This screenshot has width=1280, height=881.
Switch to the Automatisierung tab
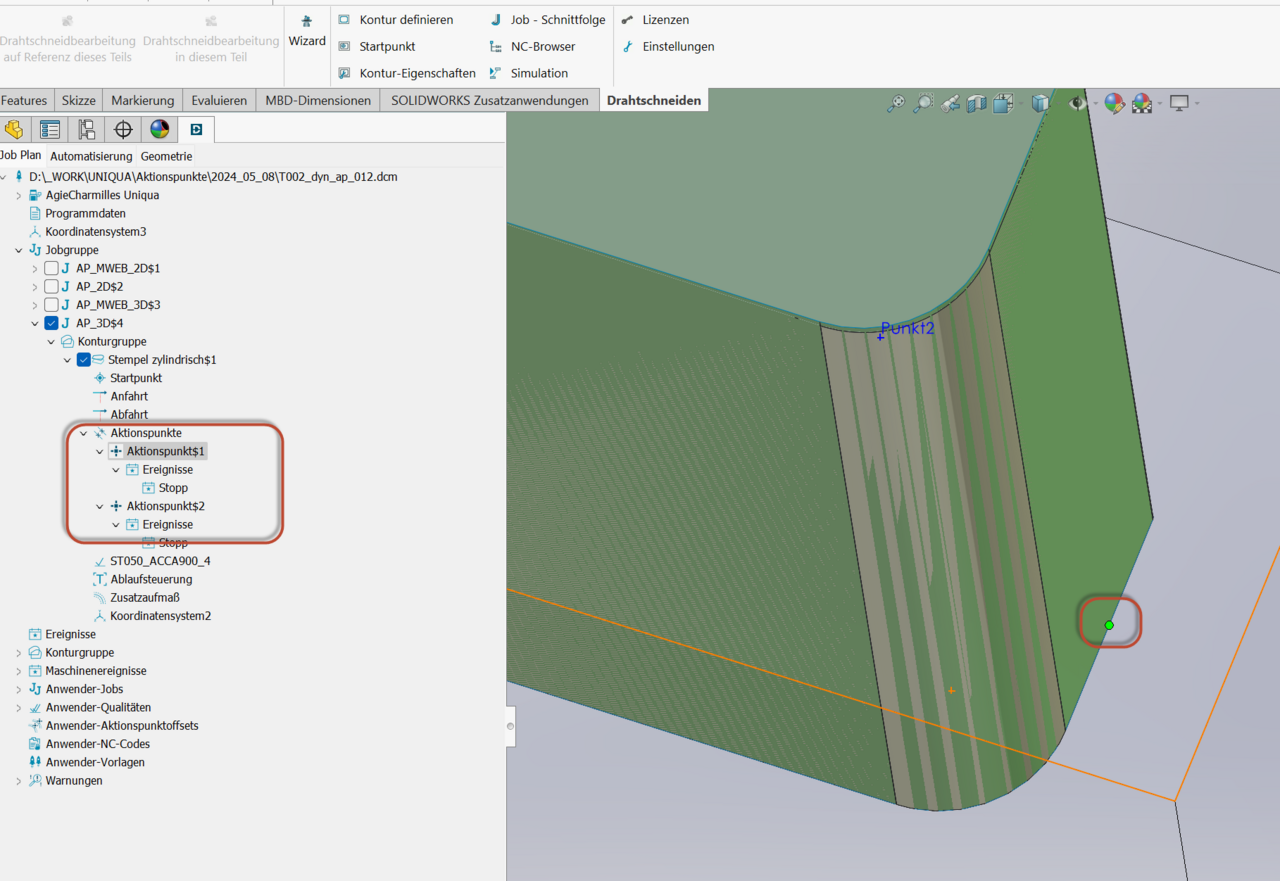[x=91, y=156]
